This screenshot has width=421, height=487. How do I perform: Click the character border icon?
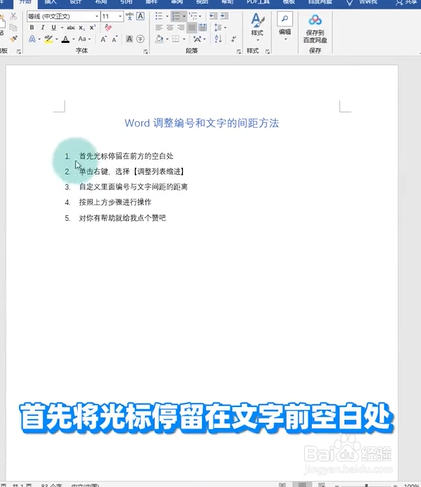(x=141, y=16)
